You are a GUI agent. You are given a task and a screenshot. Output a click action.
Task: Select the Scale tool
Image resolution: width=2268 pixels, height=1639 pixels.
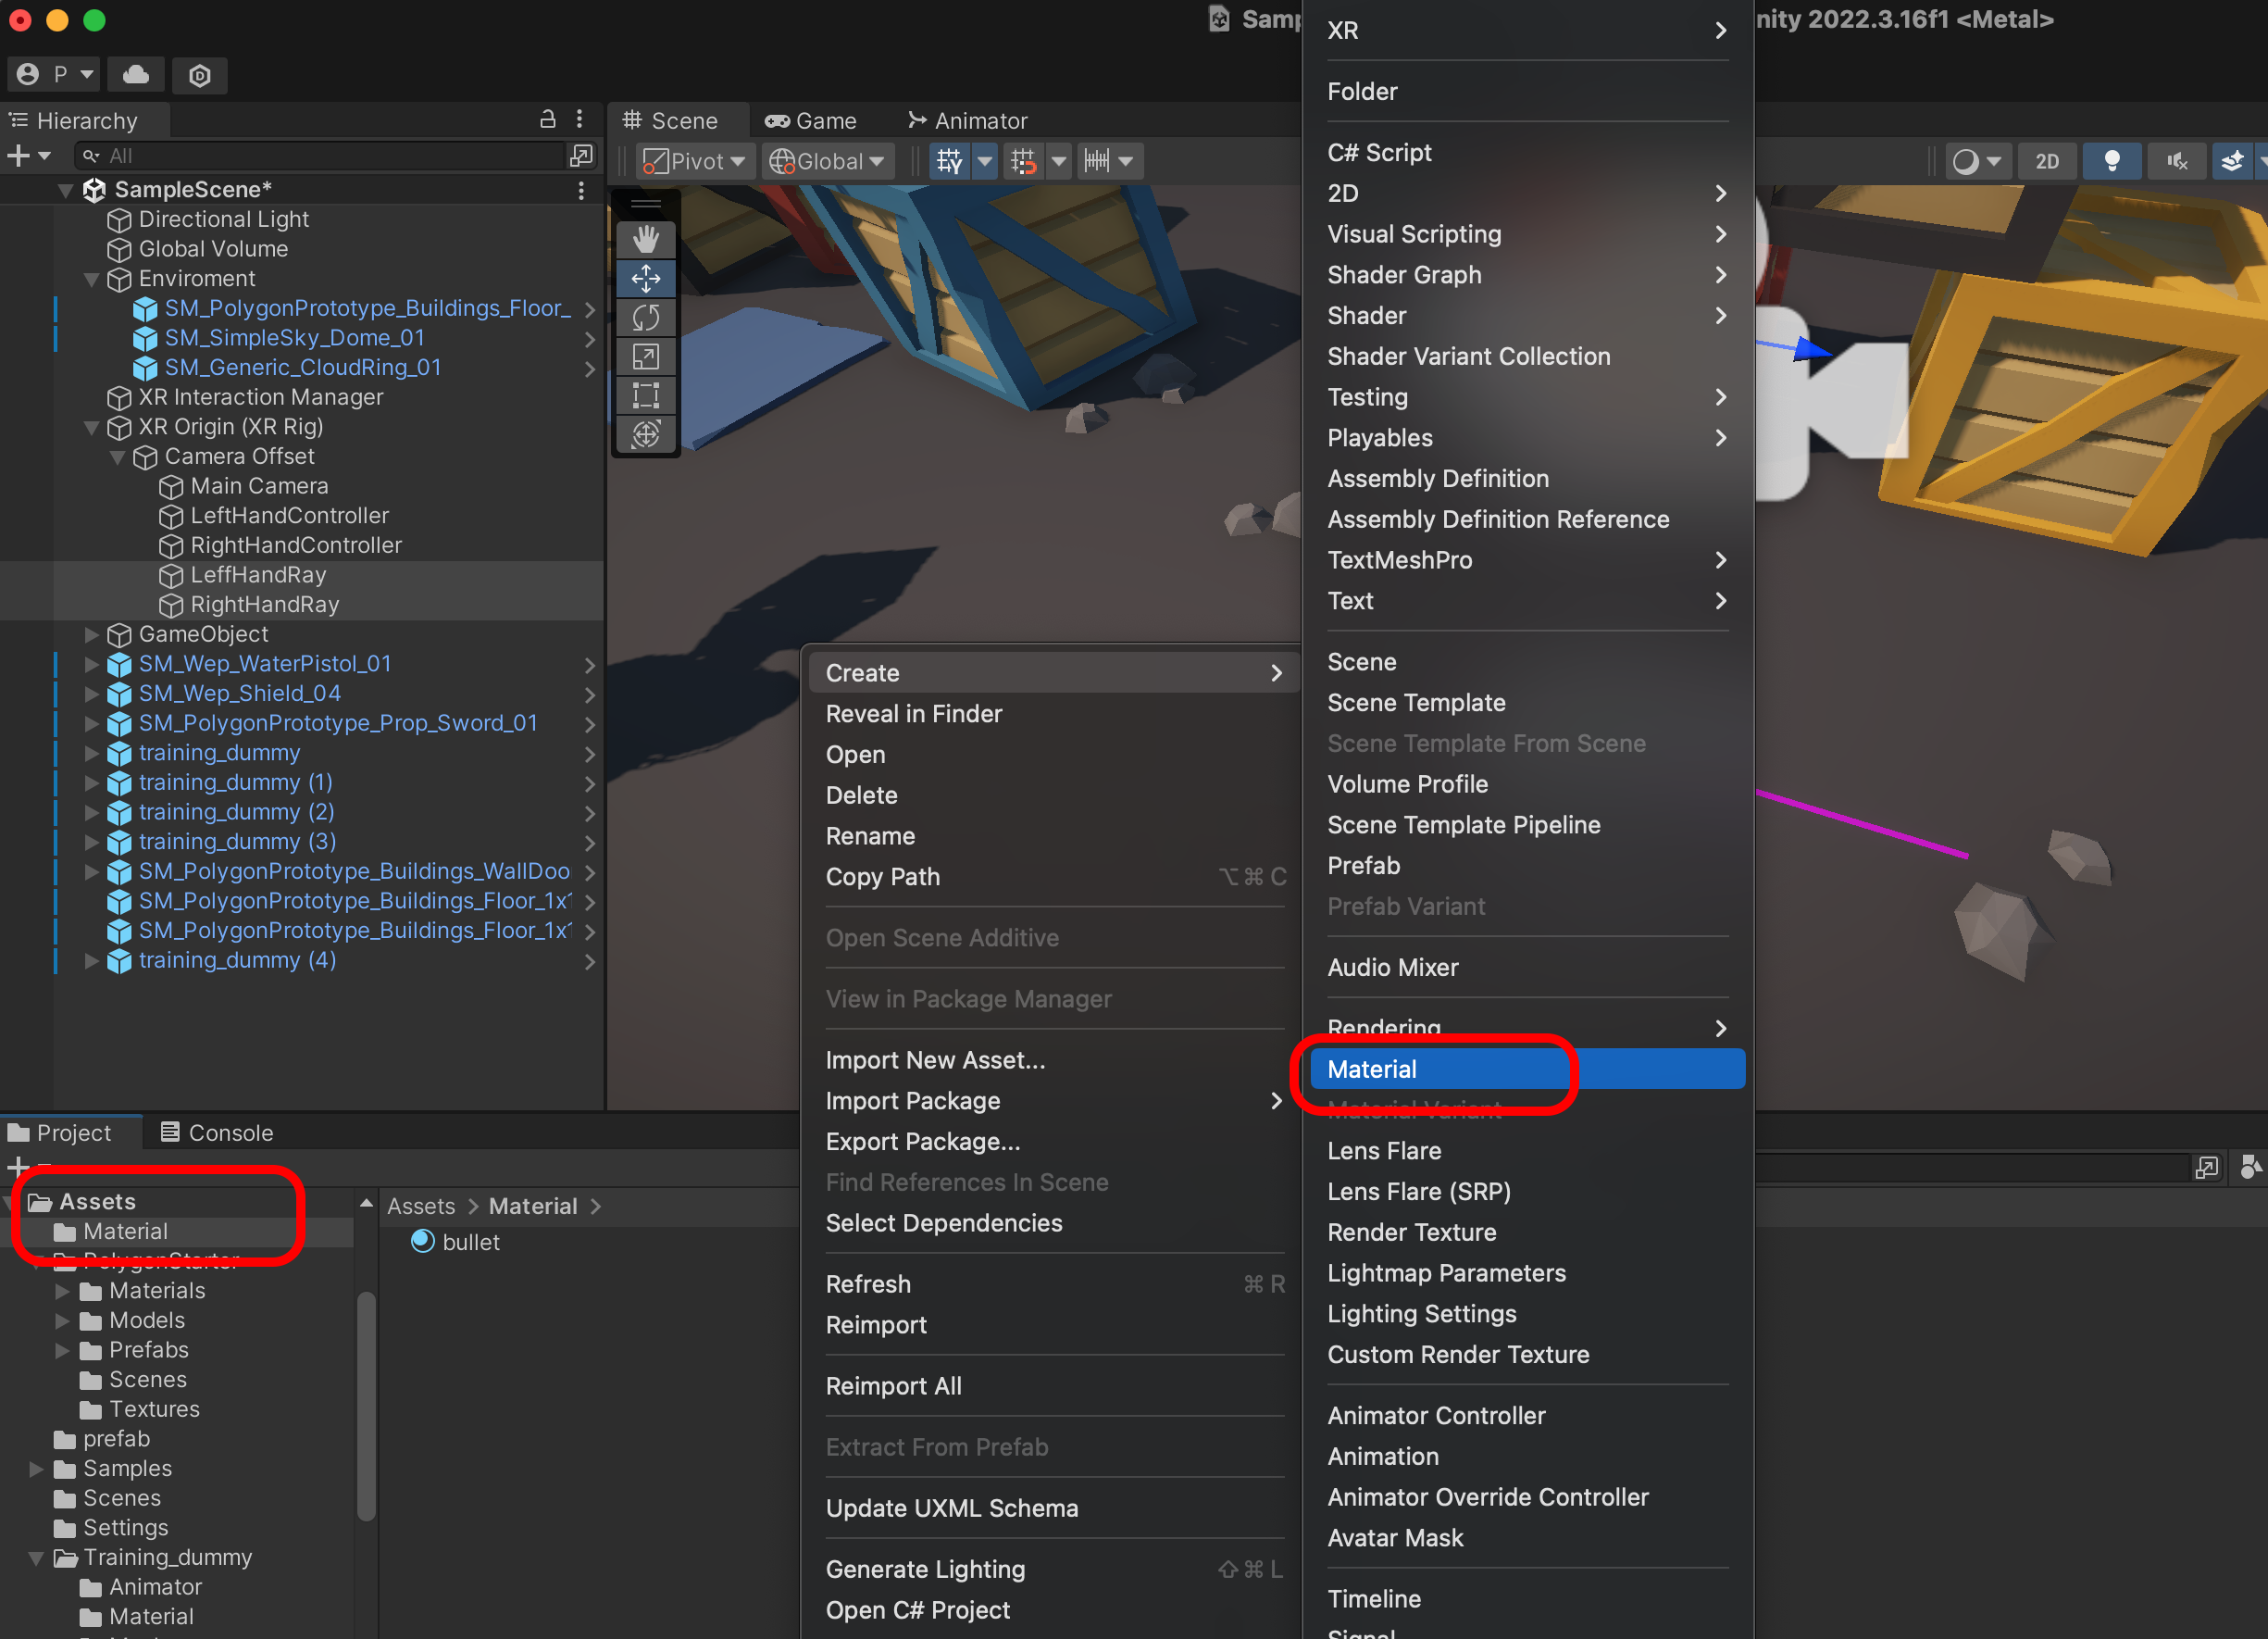click(x=646, y=356)
